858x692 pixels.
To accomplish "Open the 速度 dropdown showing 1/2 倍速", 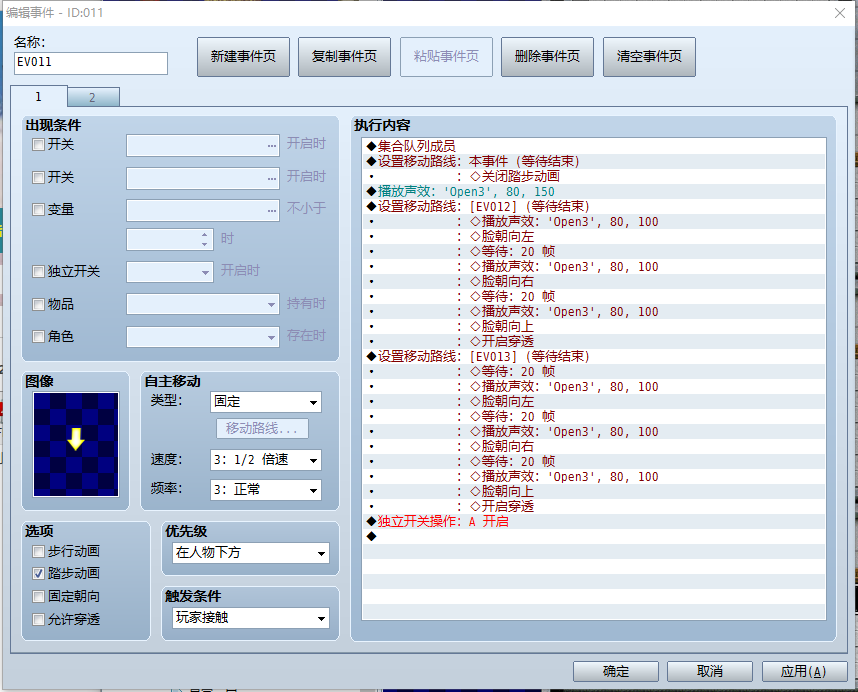I will pos(266,460).
